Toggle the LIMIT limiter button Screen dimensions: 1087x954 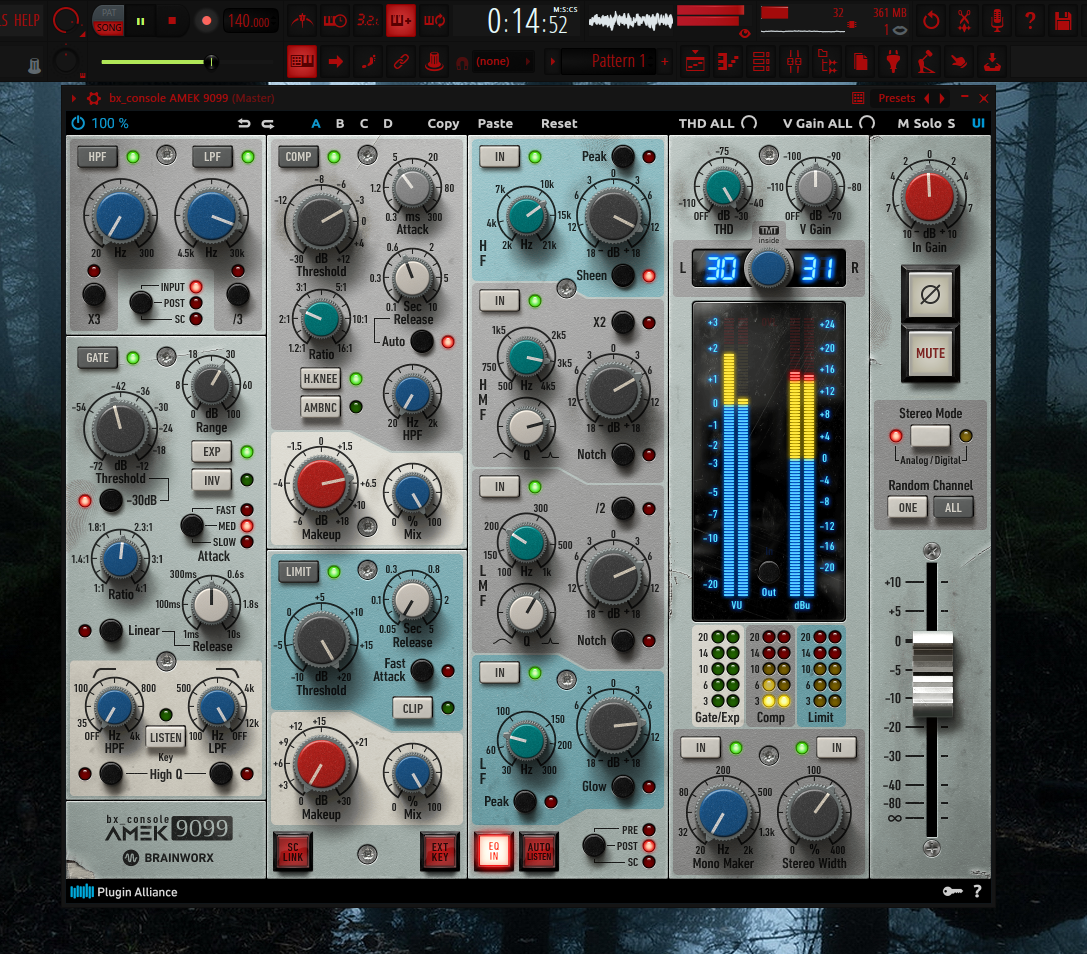(x=298, y=571)
